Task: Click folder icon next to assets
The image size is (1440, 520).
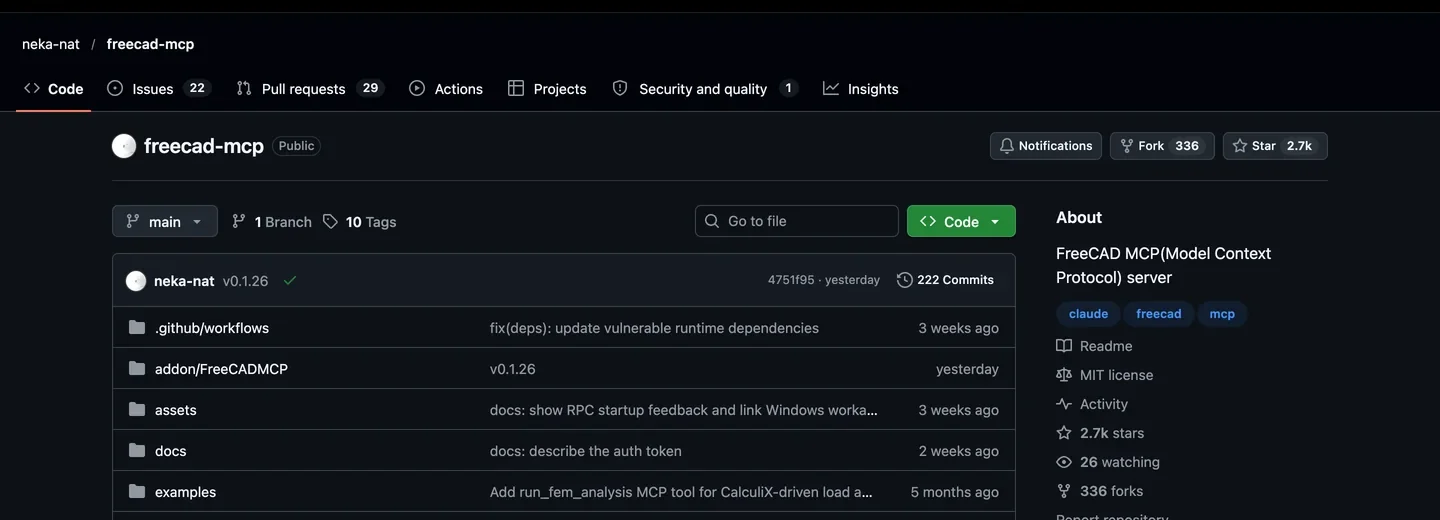Action: 137,410
